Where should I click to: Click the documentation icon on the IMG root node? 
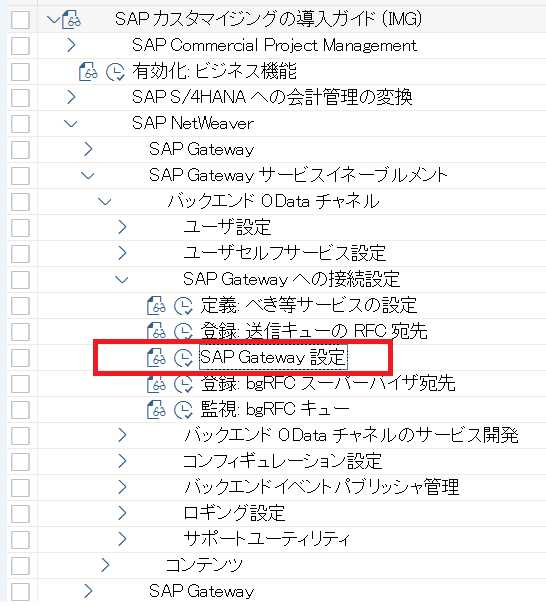[x=71, y=19]
